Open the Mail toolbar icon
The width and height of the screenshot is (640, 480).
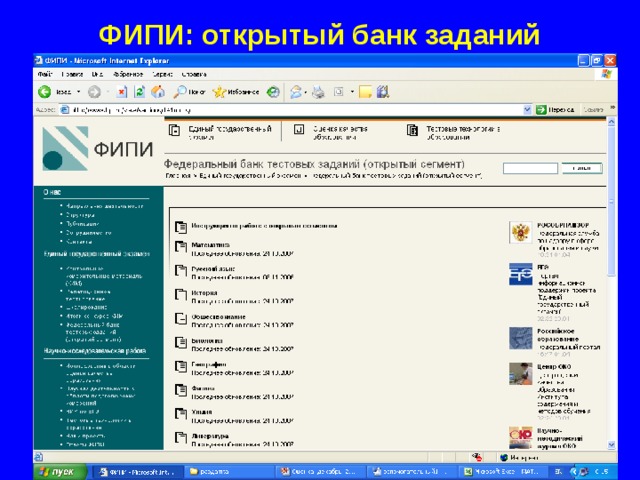296,92
